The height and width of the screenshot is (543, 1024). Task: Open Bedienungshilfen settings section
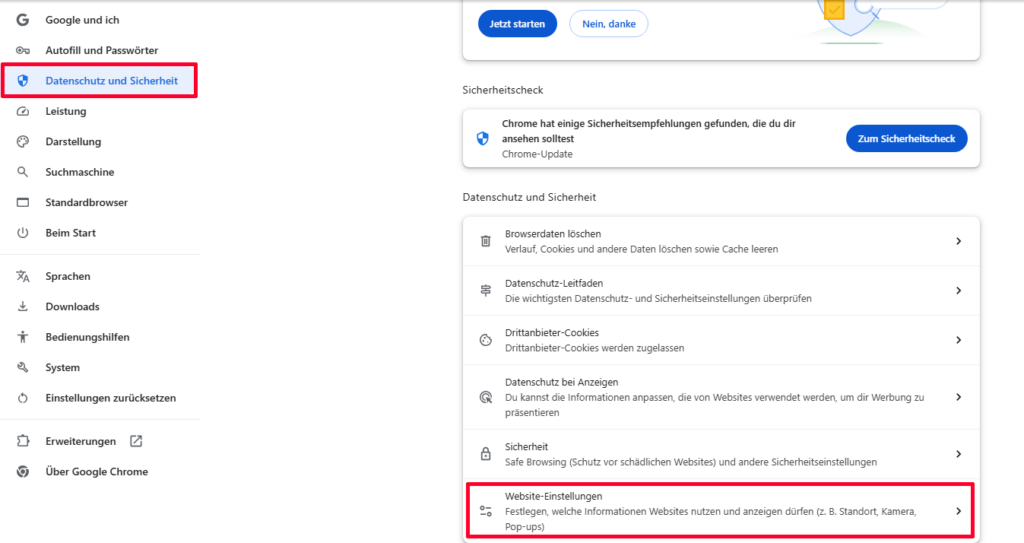(x=87, y=337)
